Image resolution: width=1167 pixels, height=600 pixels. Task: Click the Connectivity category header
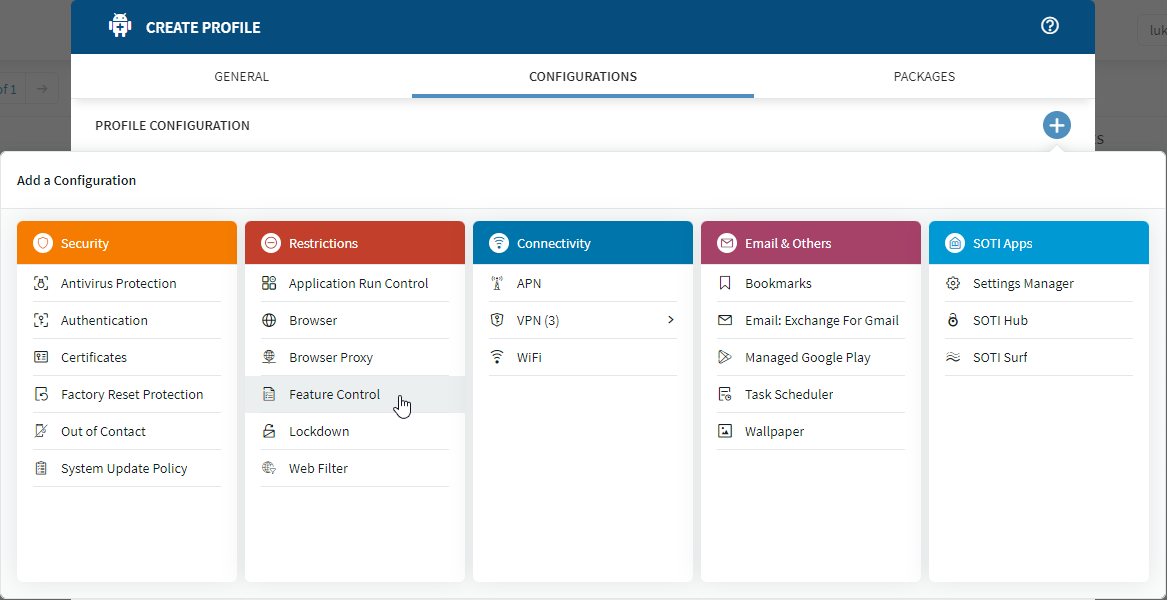click(583, 243)
